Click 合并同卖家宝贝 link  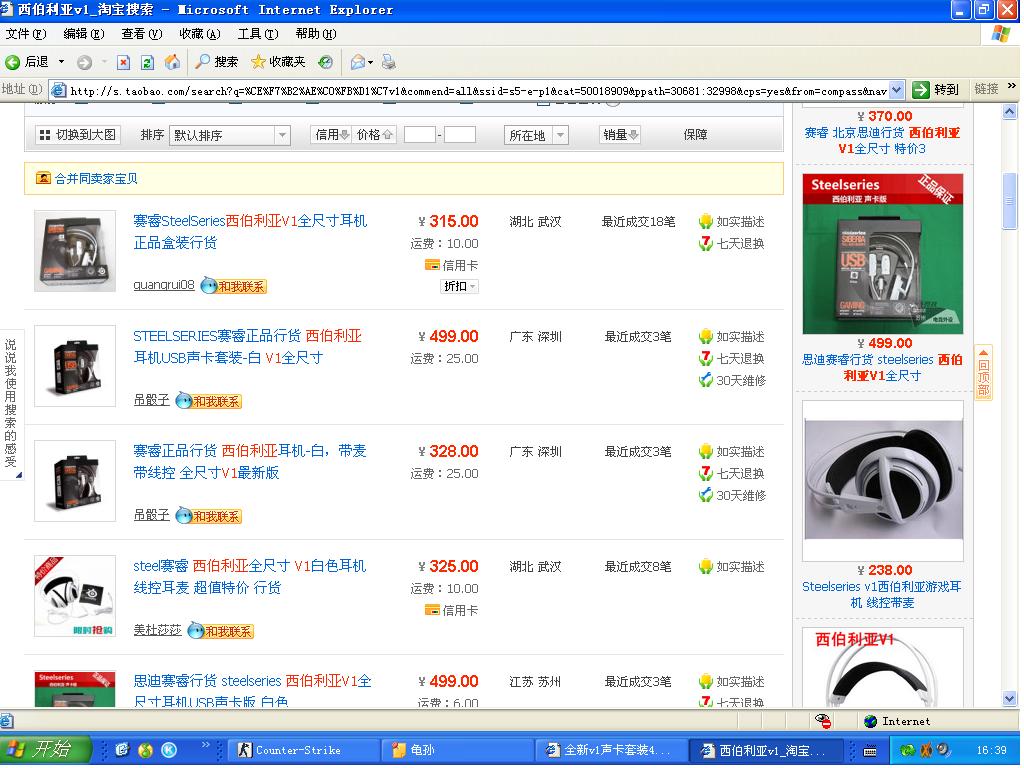pos(95,178)
